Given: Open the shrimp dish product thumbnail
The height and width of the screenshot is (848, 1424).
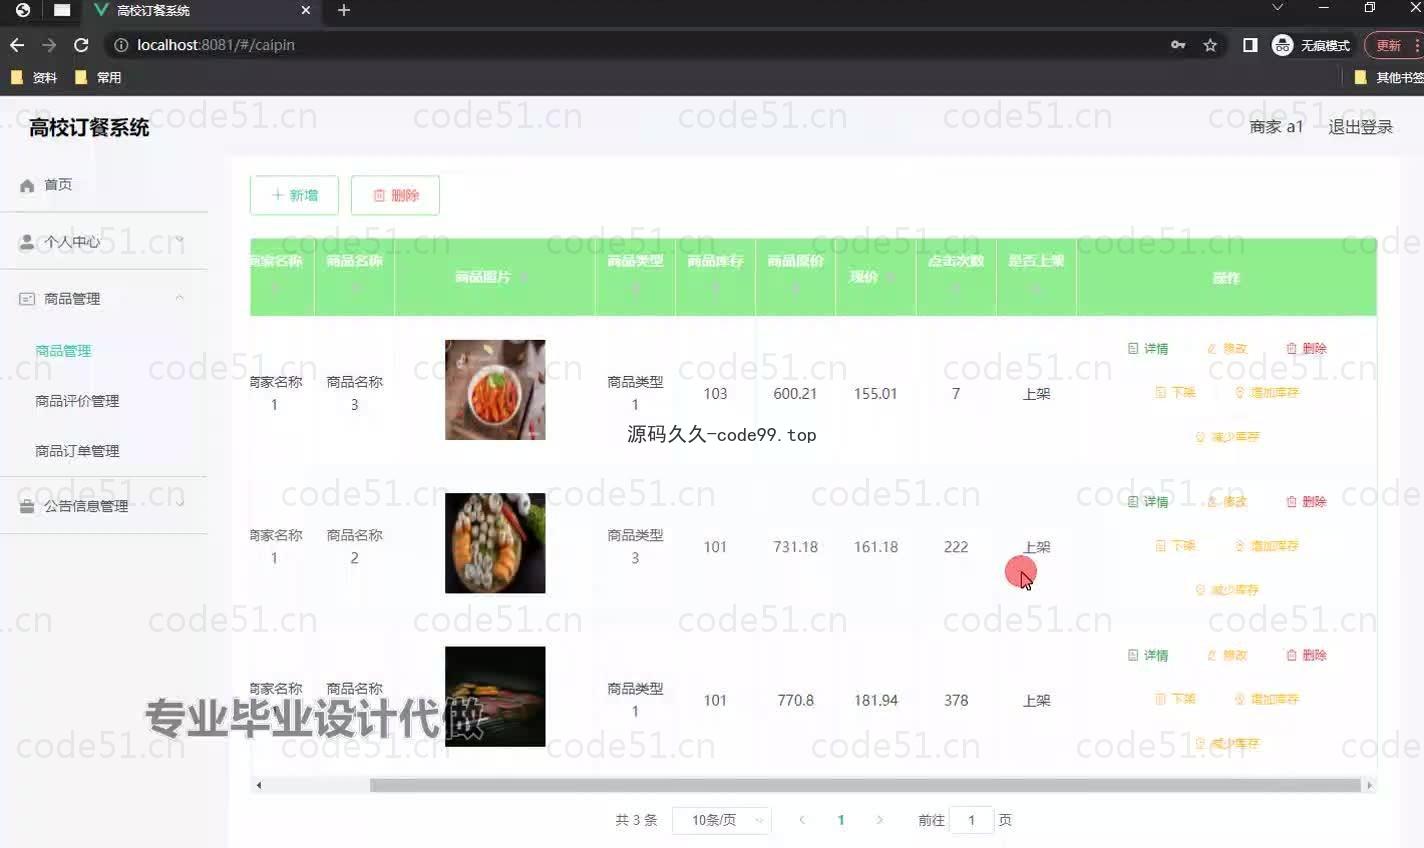Looking at the screenshot, I should 495,390.
